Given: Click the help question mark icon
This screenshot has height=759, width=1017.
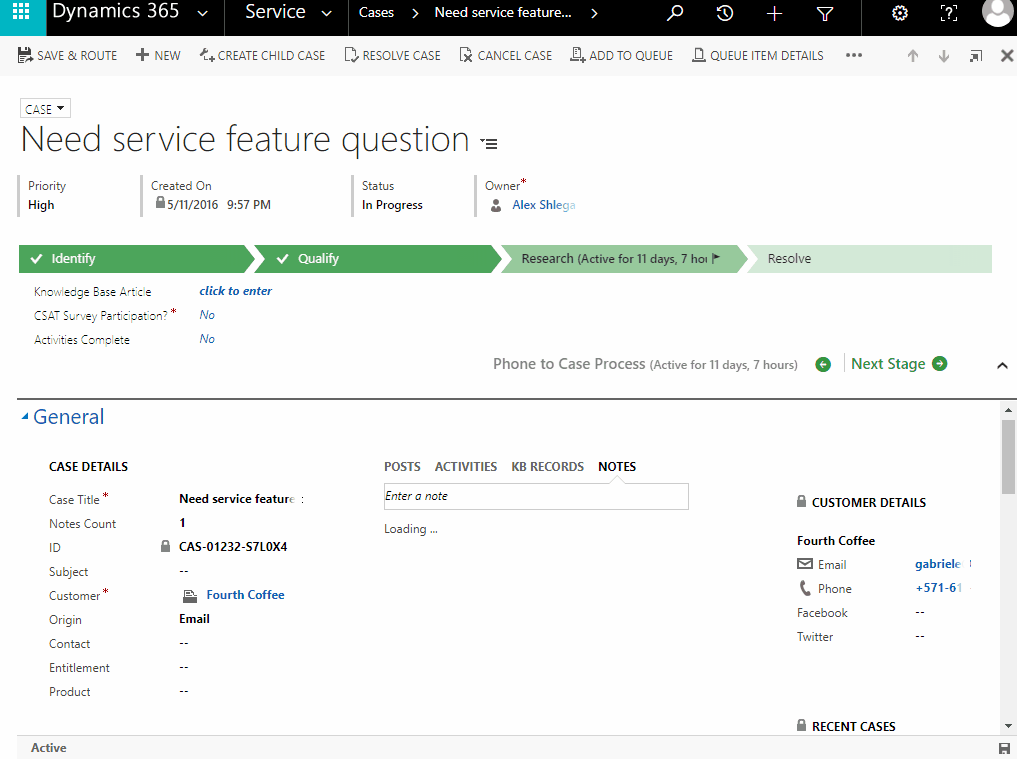Looking at the screenshot, I should [x=949, y=14].
